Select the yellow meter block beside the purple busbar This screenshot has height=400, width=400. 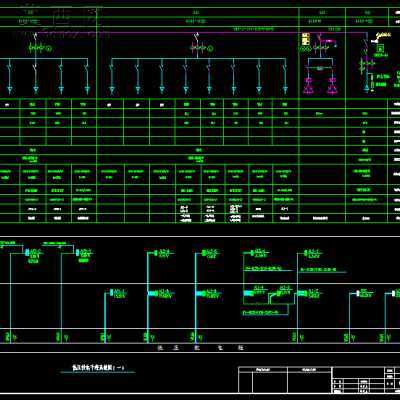tap(306, 39)
